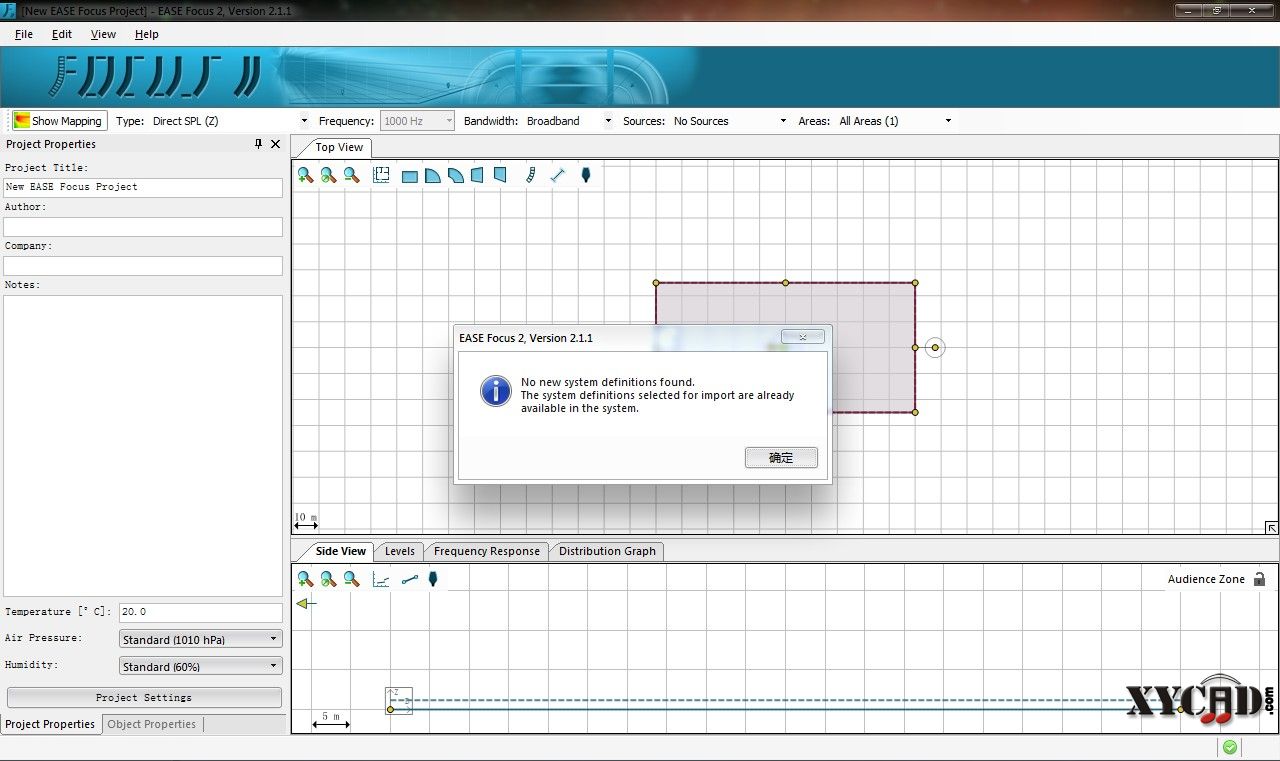1280x761 pixels.
Task: Select the Top View tab
Action: (x=339, y=147)
